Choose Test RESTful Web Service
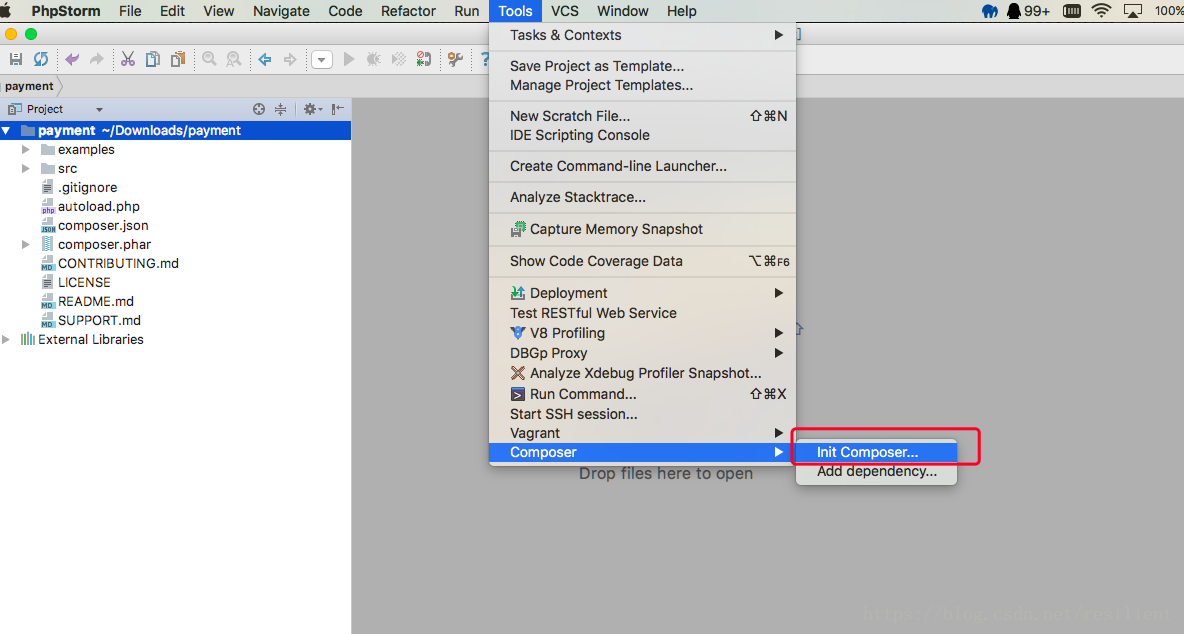This screenshot has width=1184, height=634. tap(643, 312)
